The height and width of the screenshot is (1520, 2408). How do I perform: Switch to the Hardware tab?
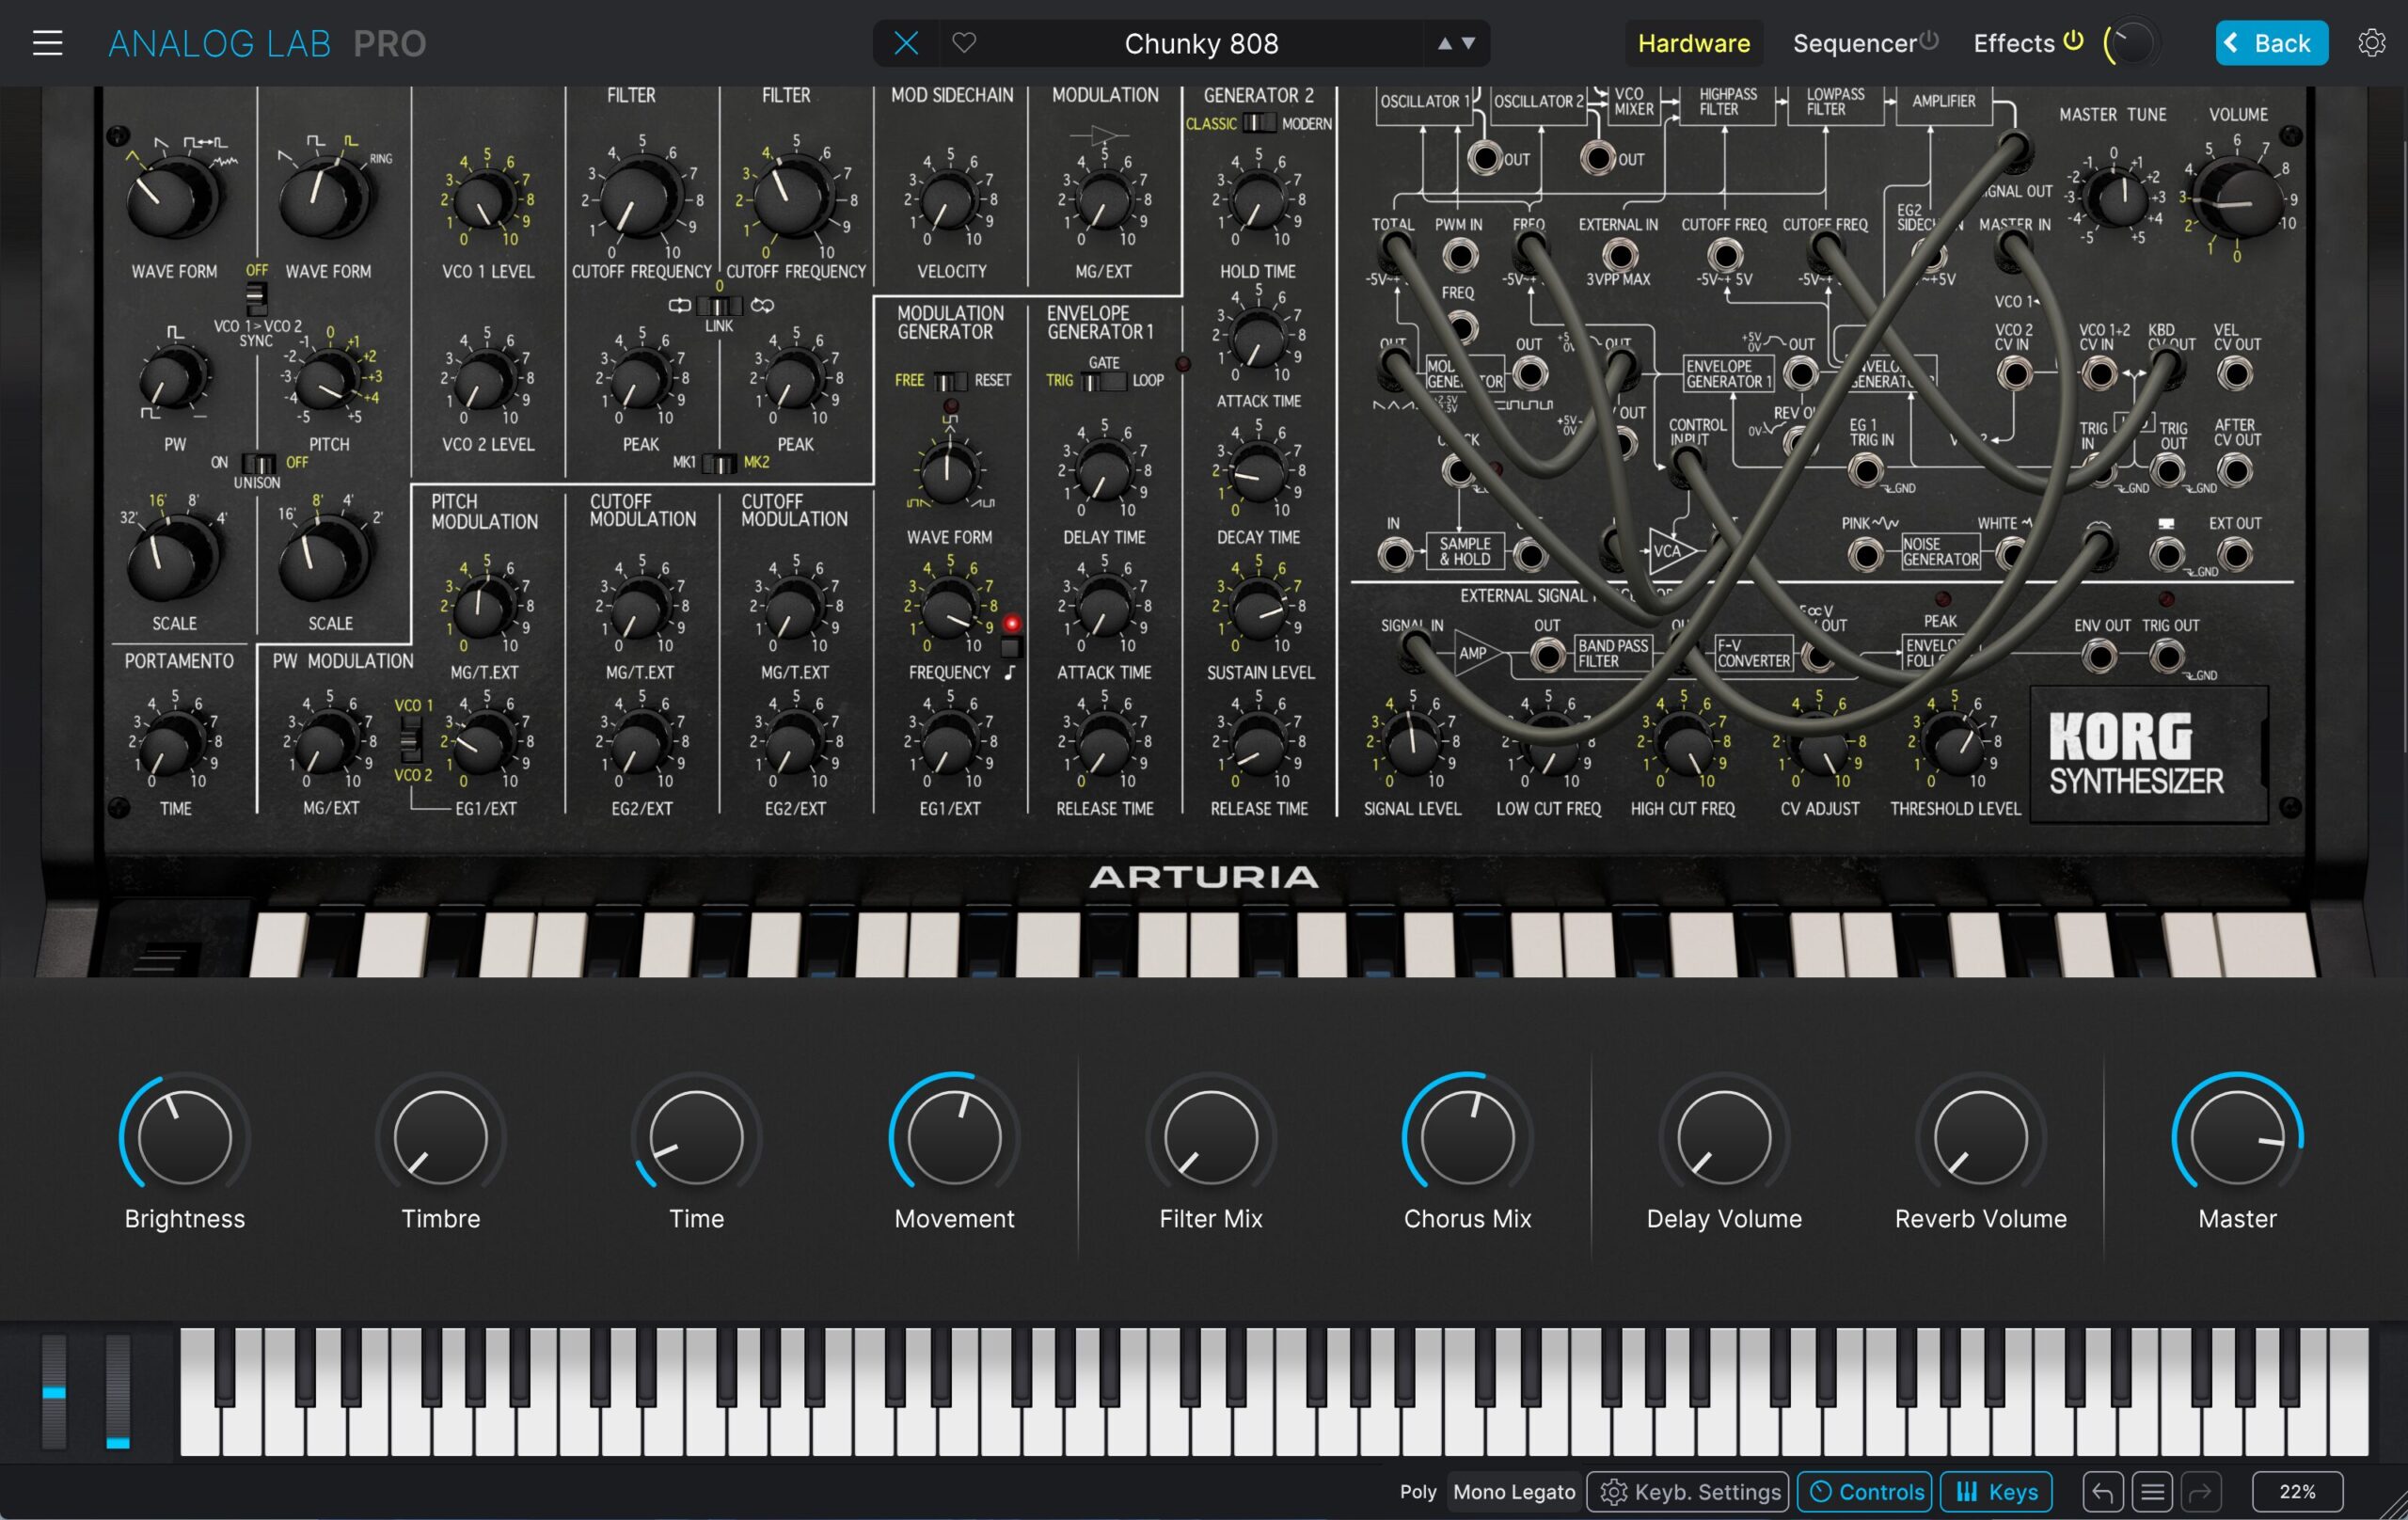point(1693,43)
